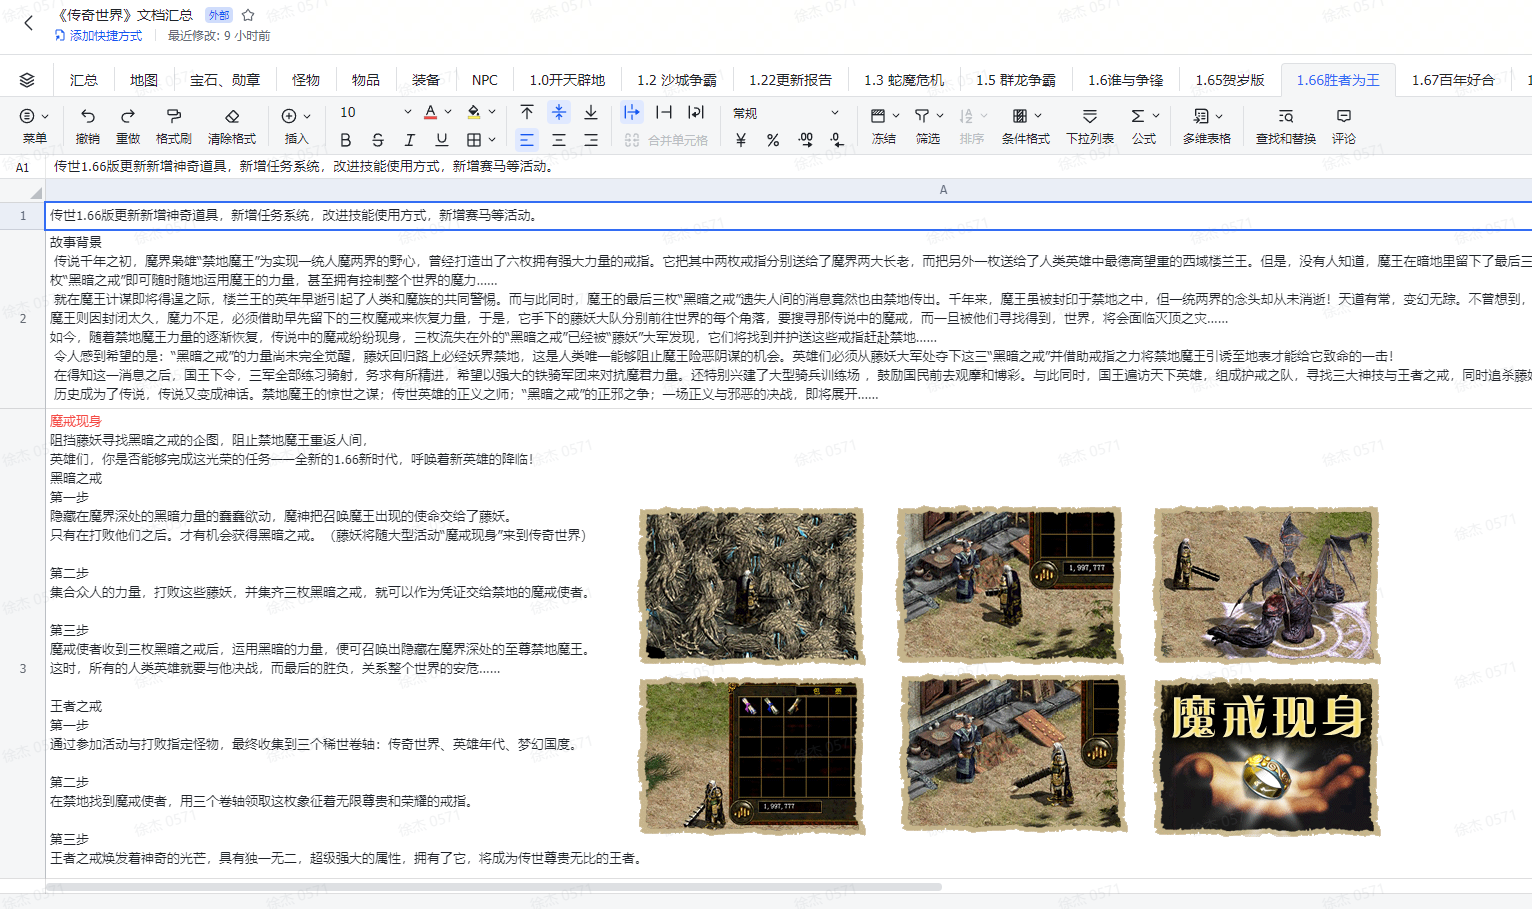Align text right
Image resolution: width=1532 pixels, height=909 pixels.
click(x=591, y=140)
